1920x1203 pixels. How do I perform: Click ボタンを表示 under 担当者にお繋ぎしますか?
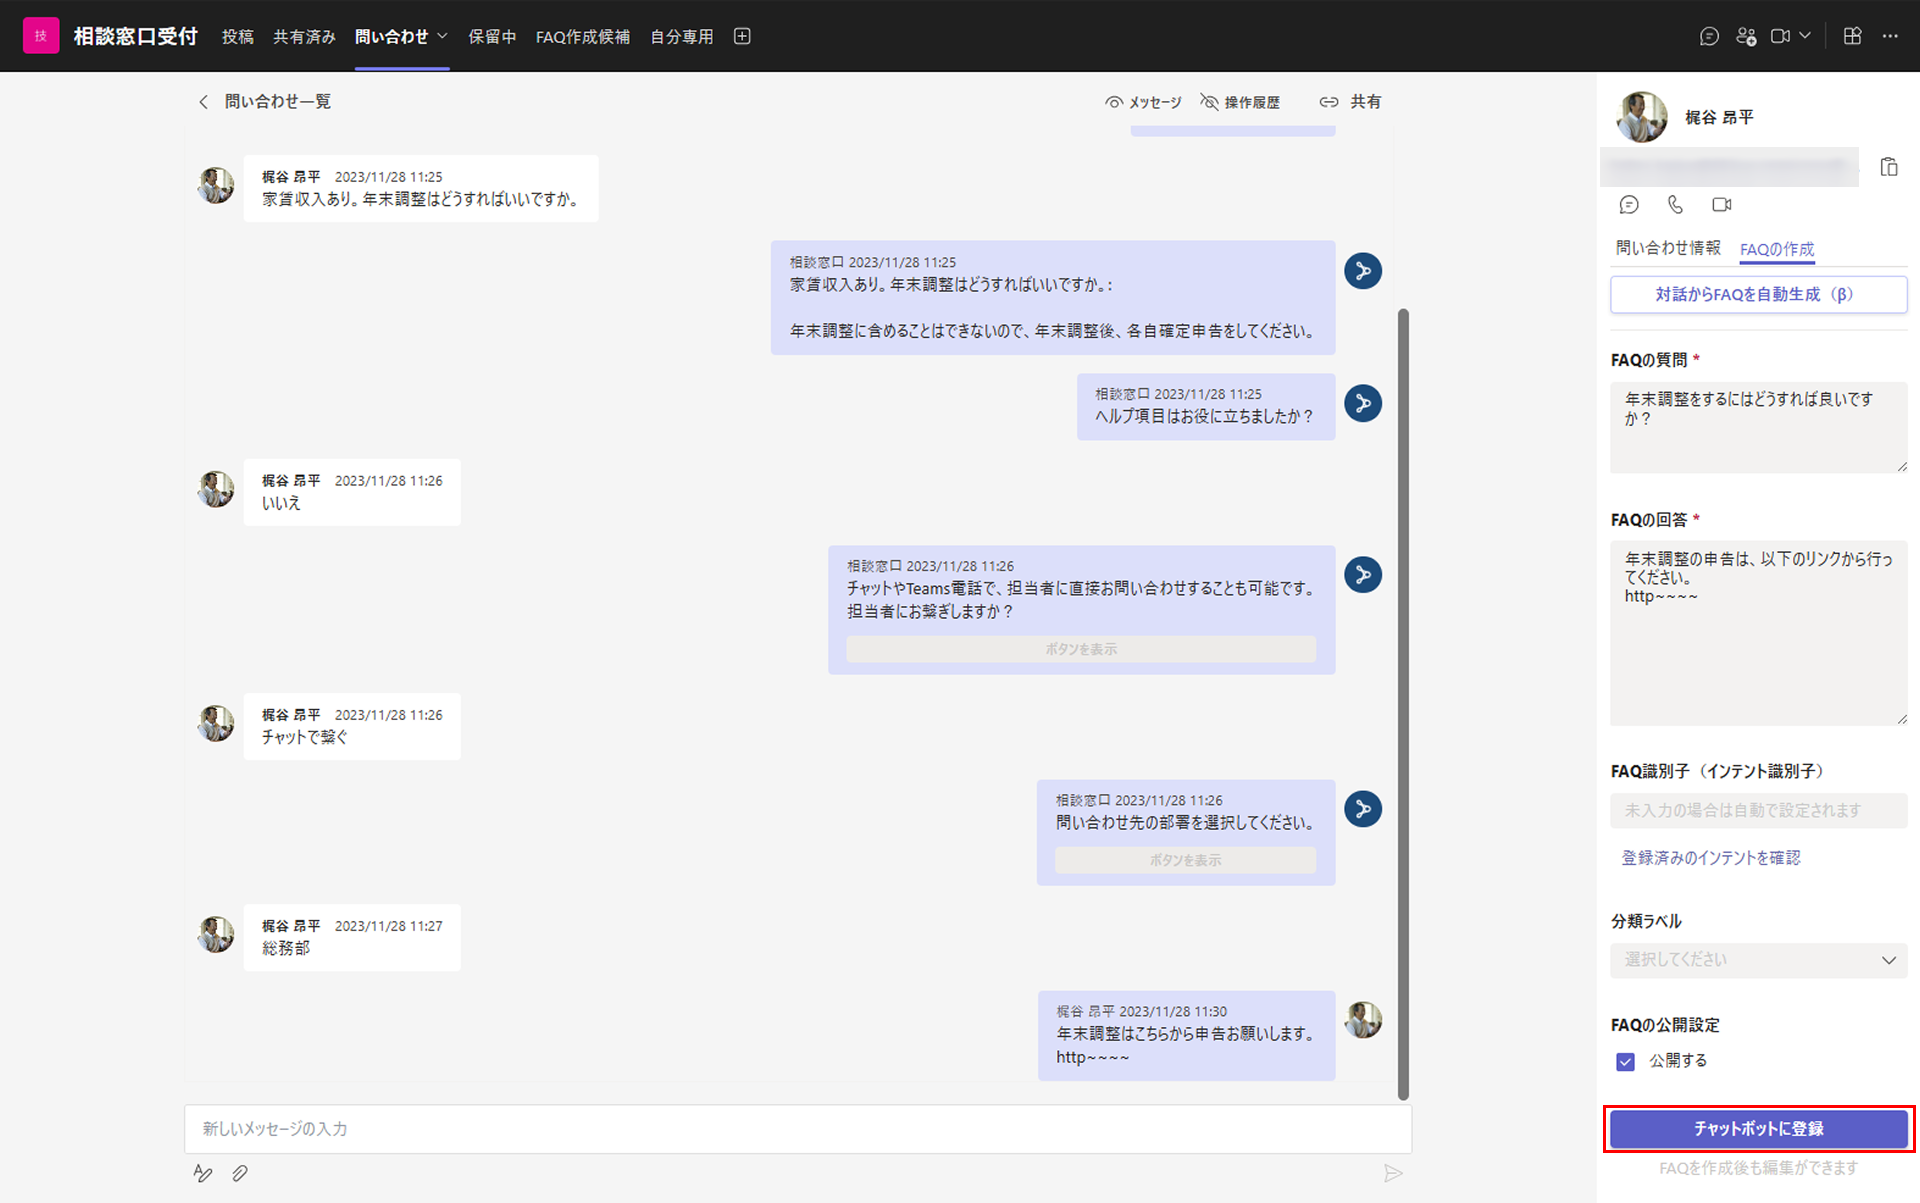coord(1081,649)
